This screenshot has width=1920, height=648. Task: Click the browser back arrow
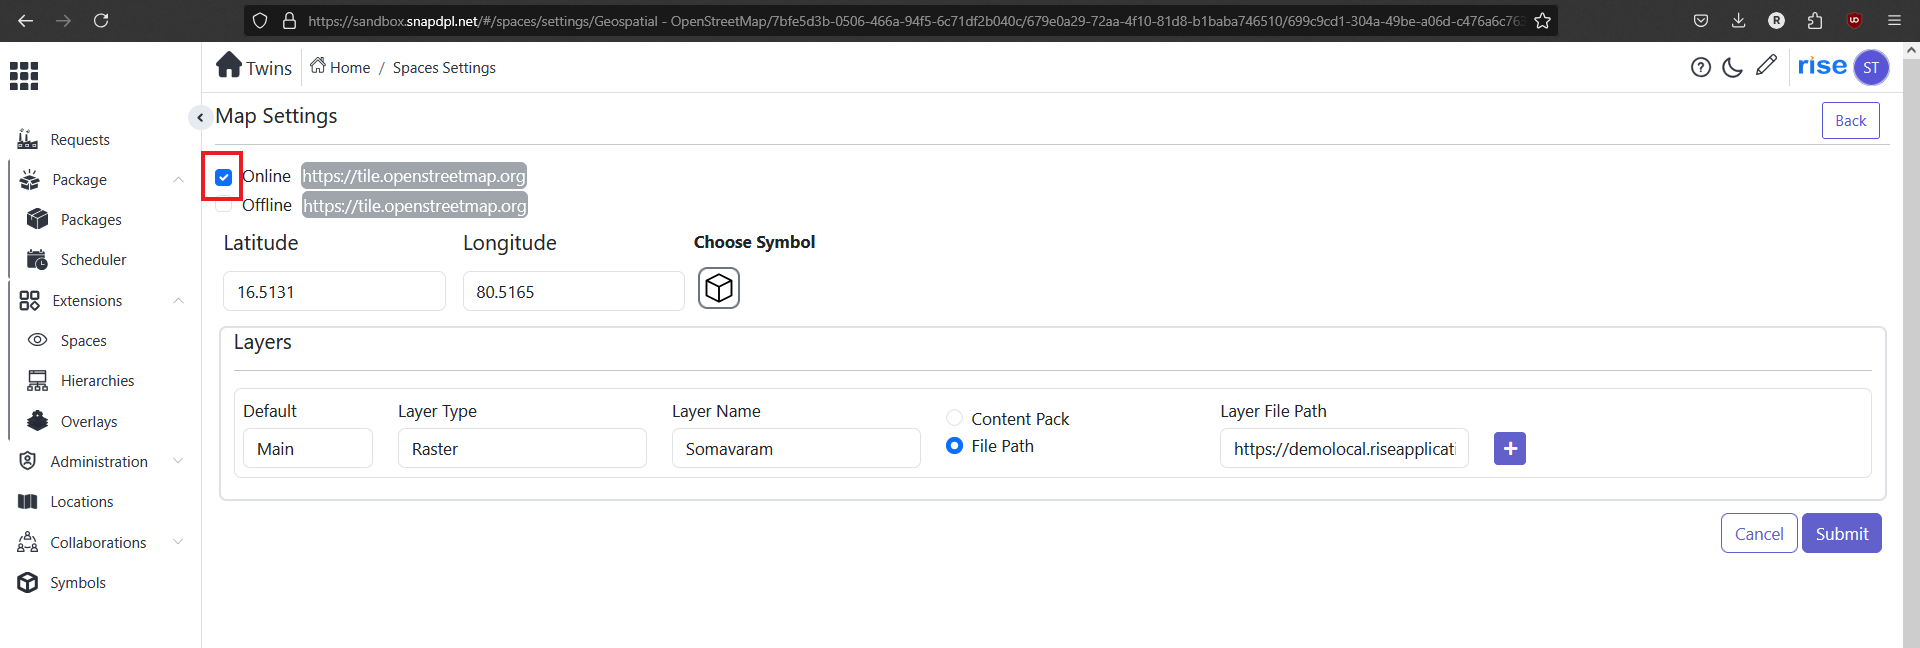[26, 20]
